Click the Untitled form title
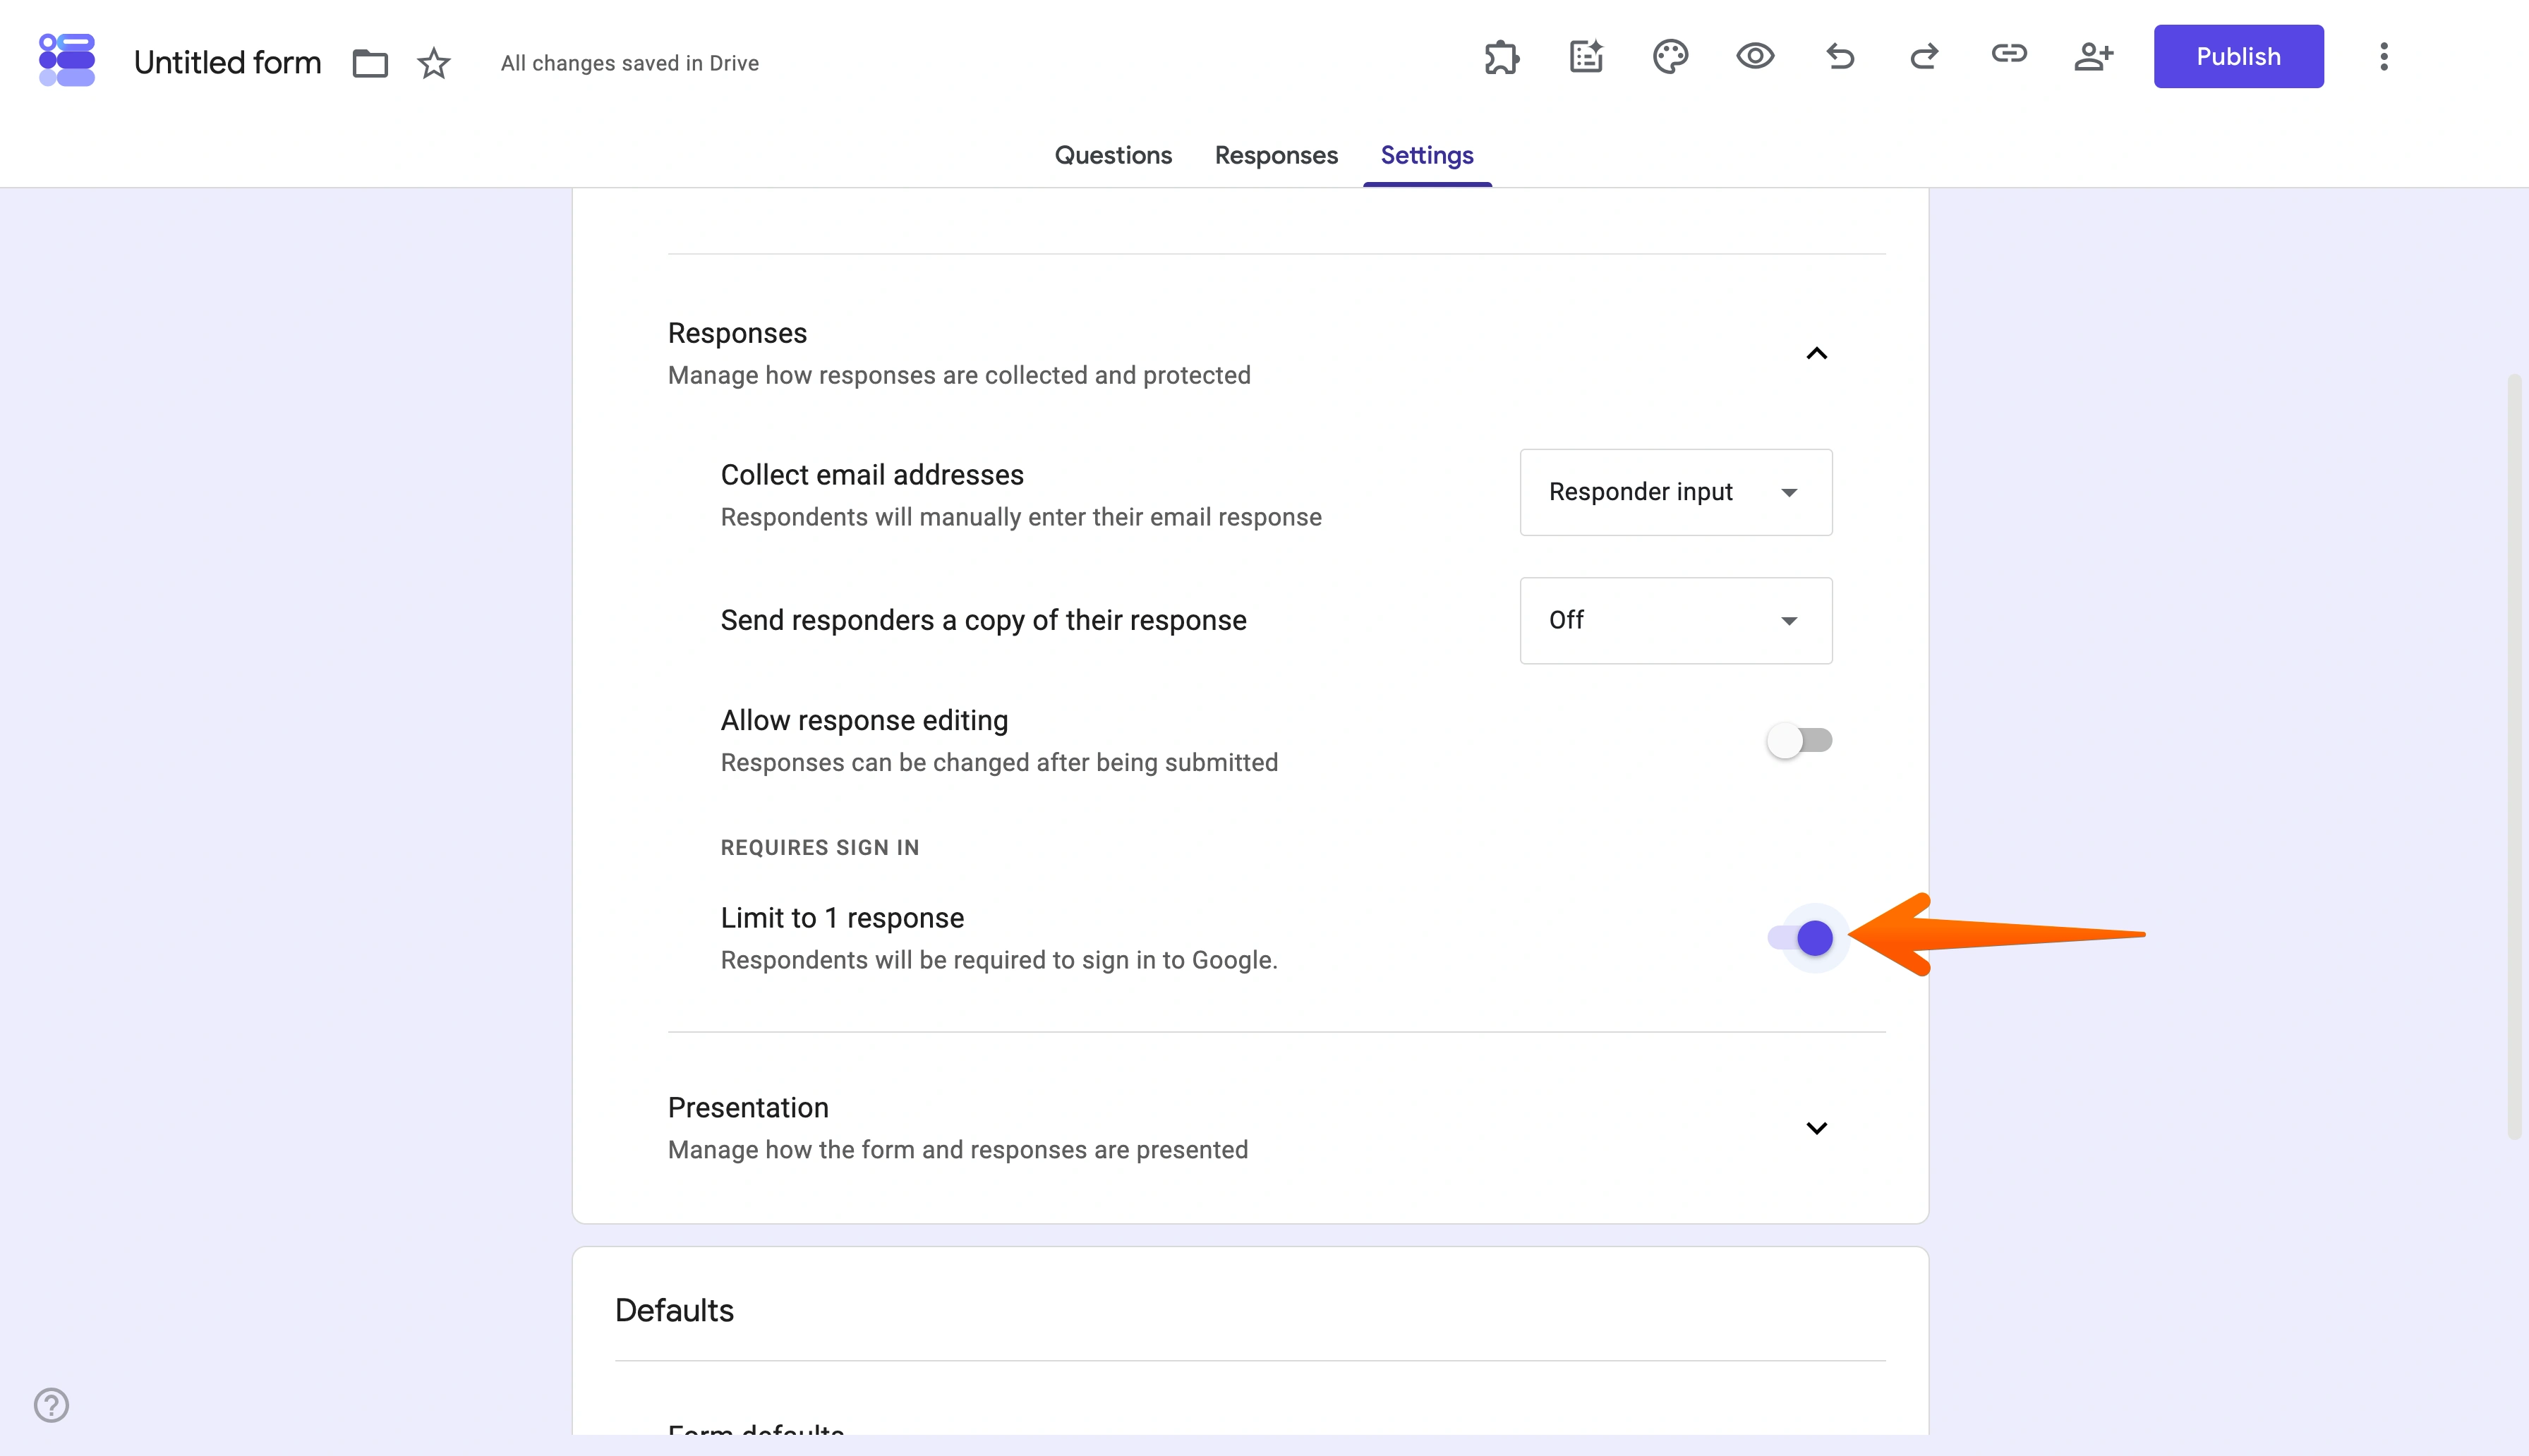Image resolution: width=2529 pixels, height=1456 pixels. (x=227, y=62)
